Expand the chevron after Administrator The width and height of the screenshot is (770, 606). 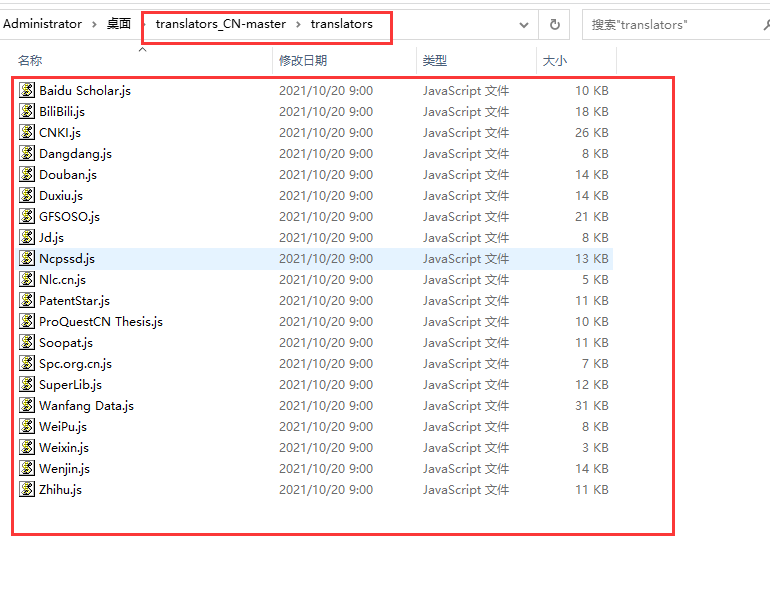(x=94, y=24)
